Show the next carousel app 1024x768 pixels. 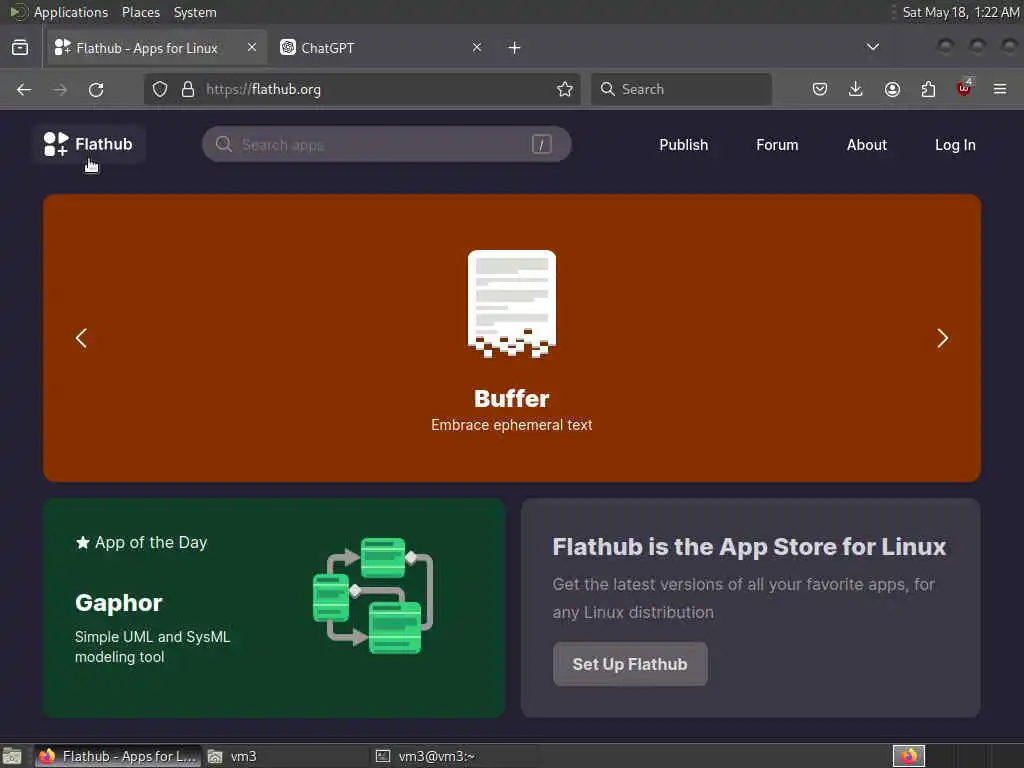942,338
